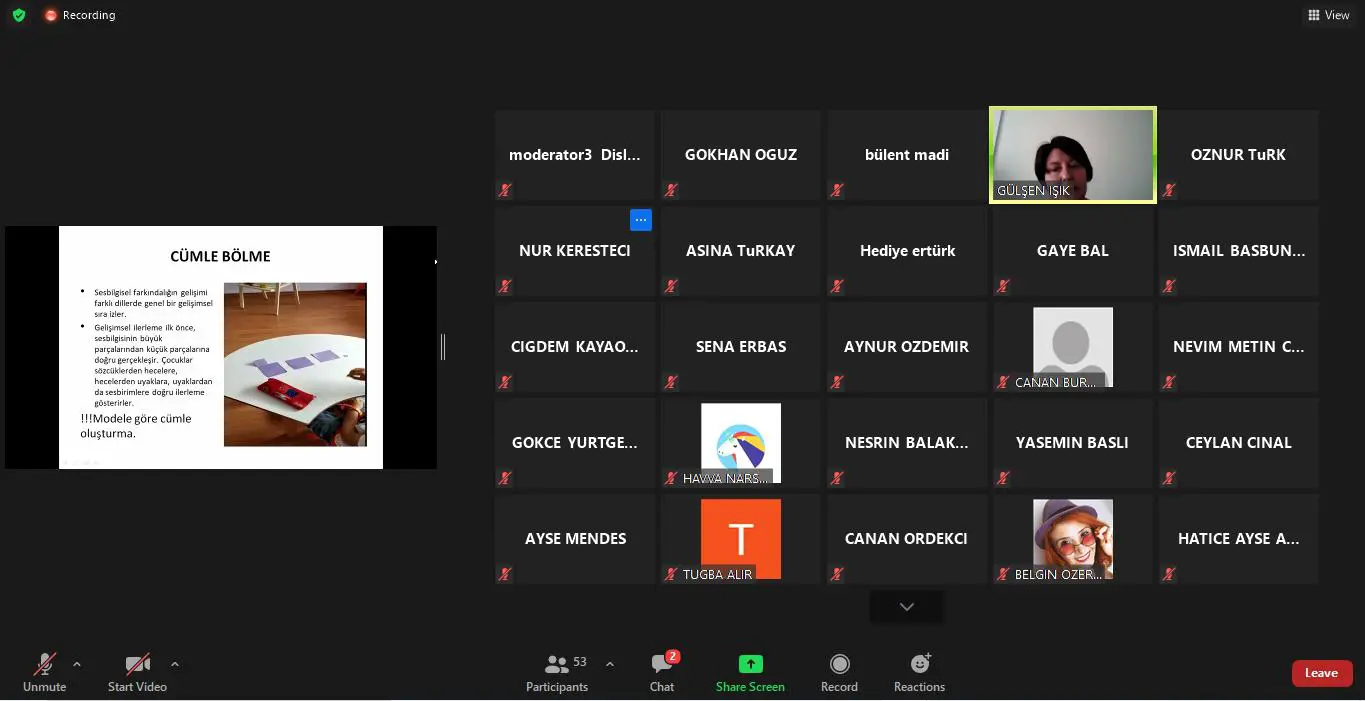Click the green encryption shield icon
The width and height of the screenshot is (1365, 701).
(18, 15)
